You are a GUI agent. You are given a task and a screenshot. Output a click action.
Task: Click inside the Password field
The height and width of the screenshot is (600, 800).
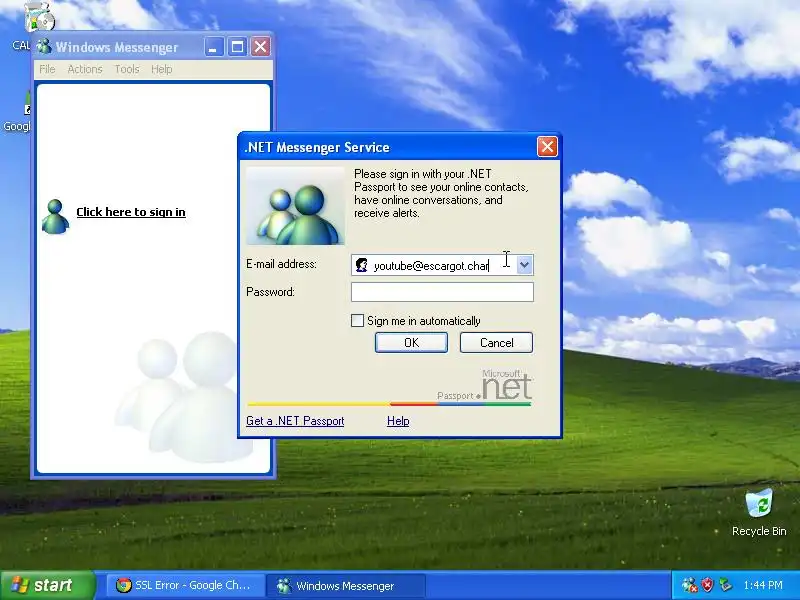442,292
